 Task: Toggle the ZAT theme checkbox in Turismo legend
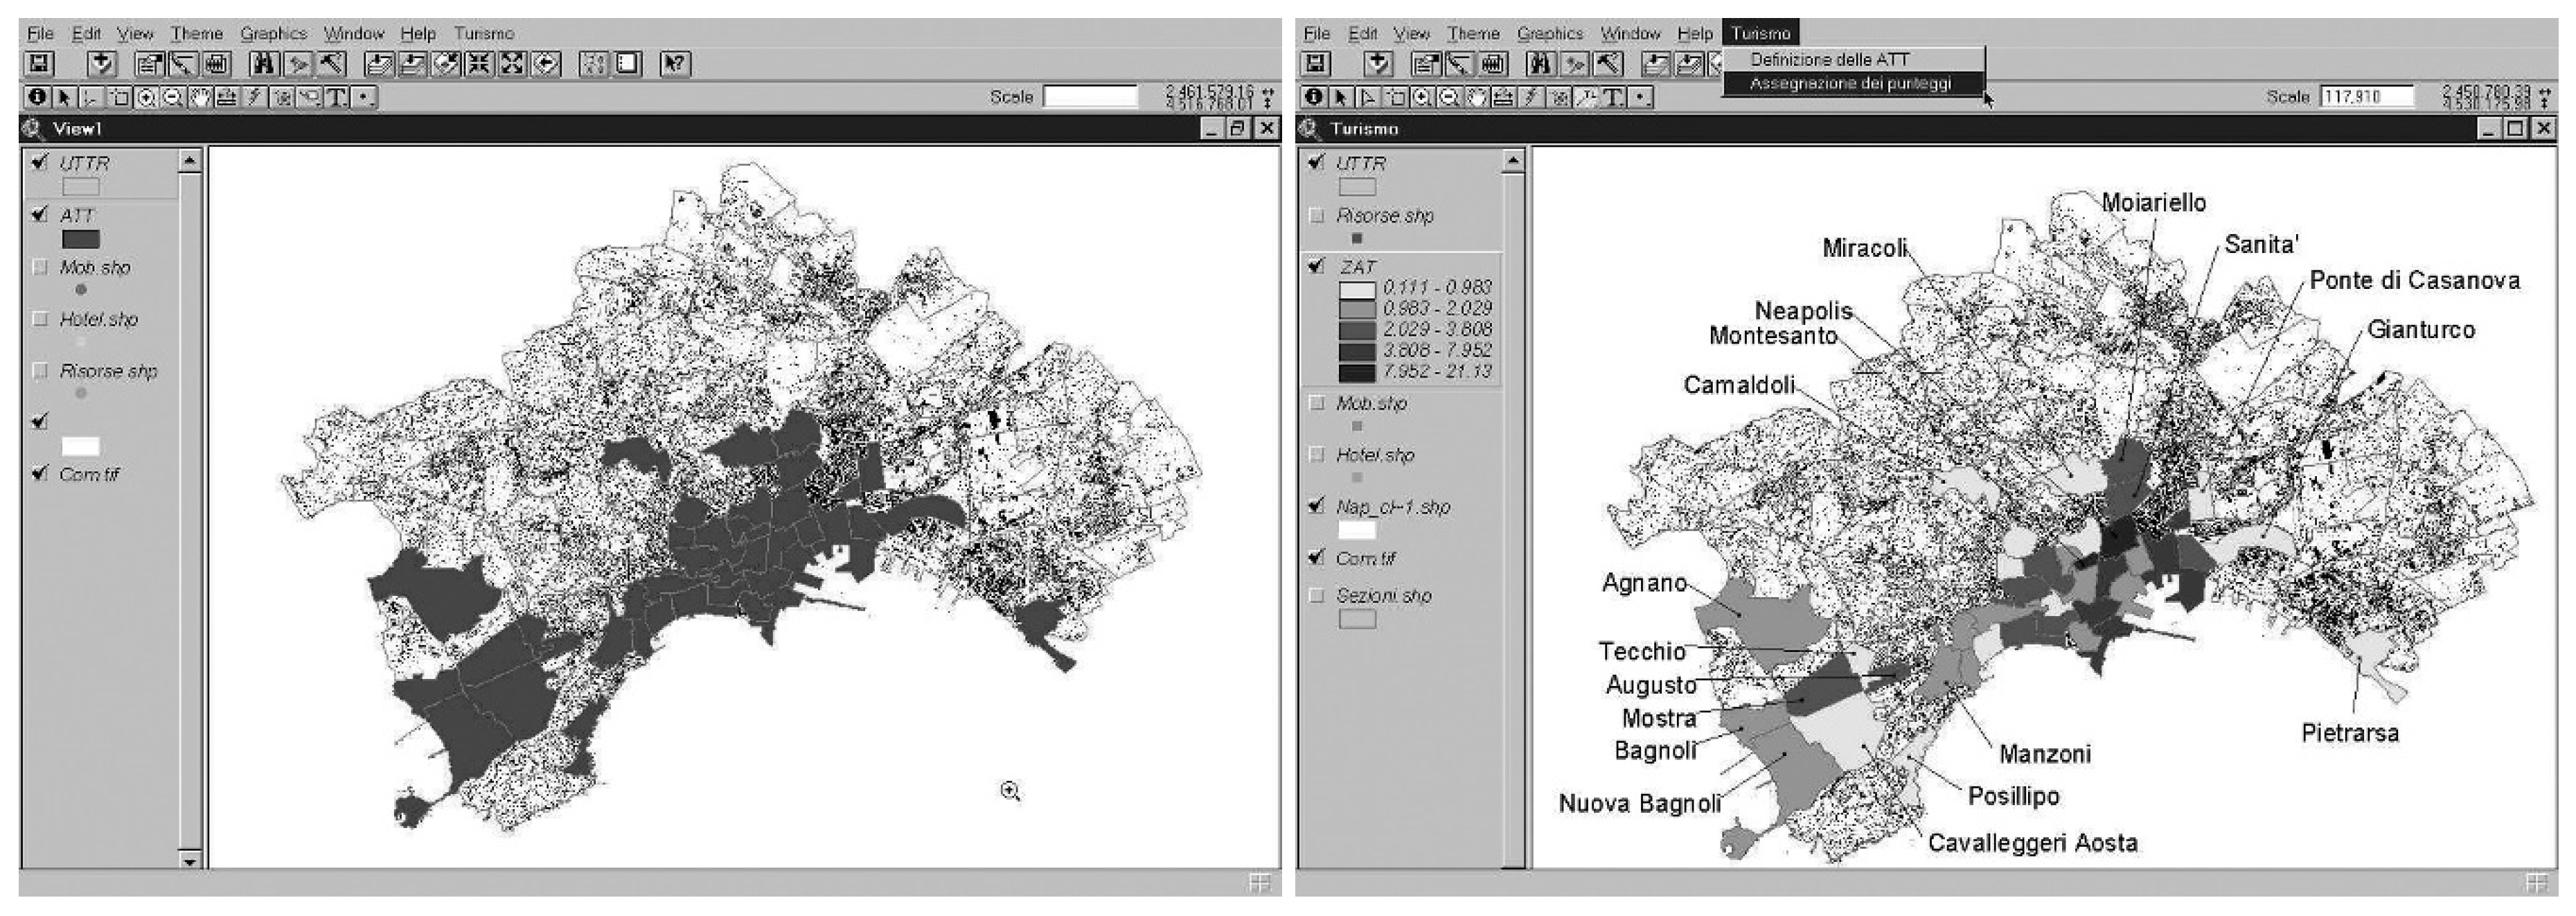1317,266
